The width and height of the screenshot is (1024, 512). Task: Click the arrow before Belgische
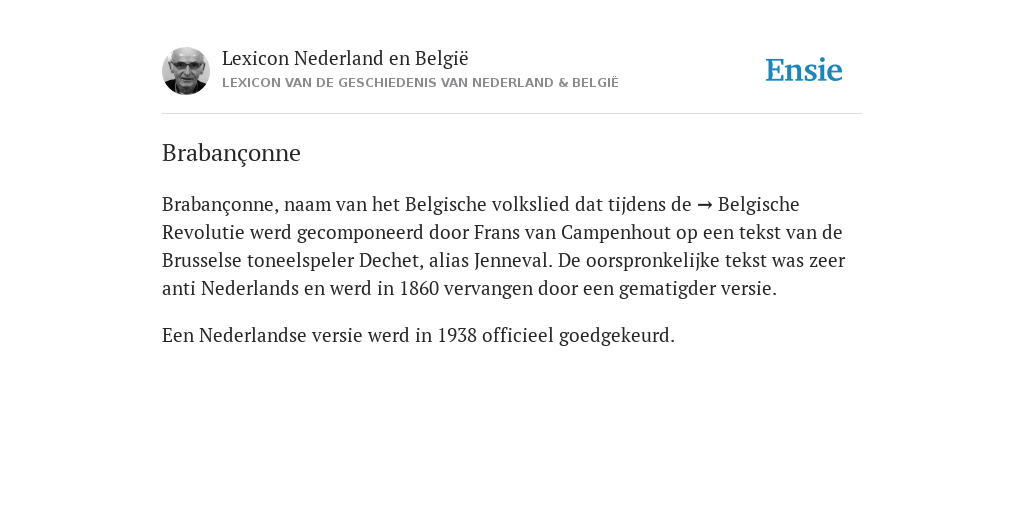point(705,205)
